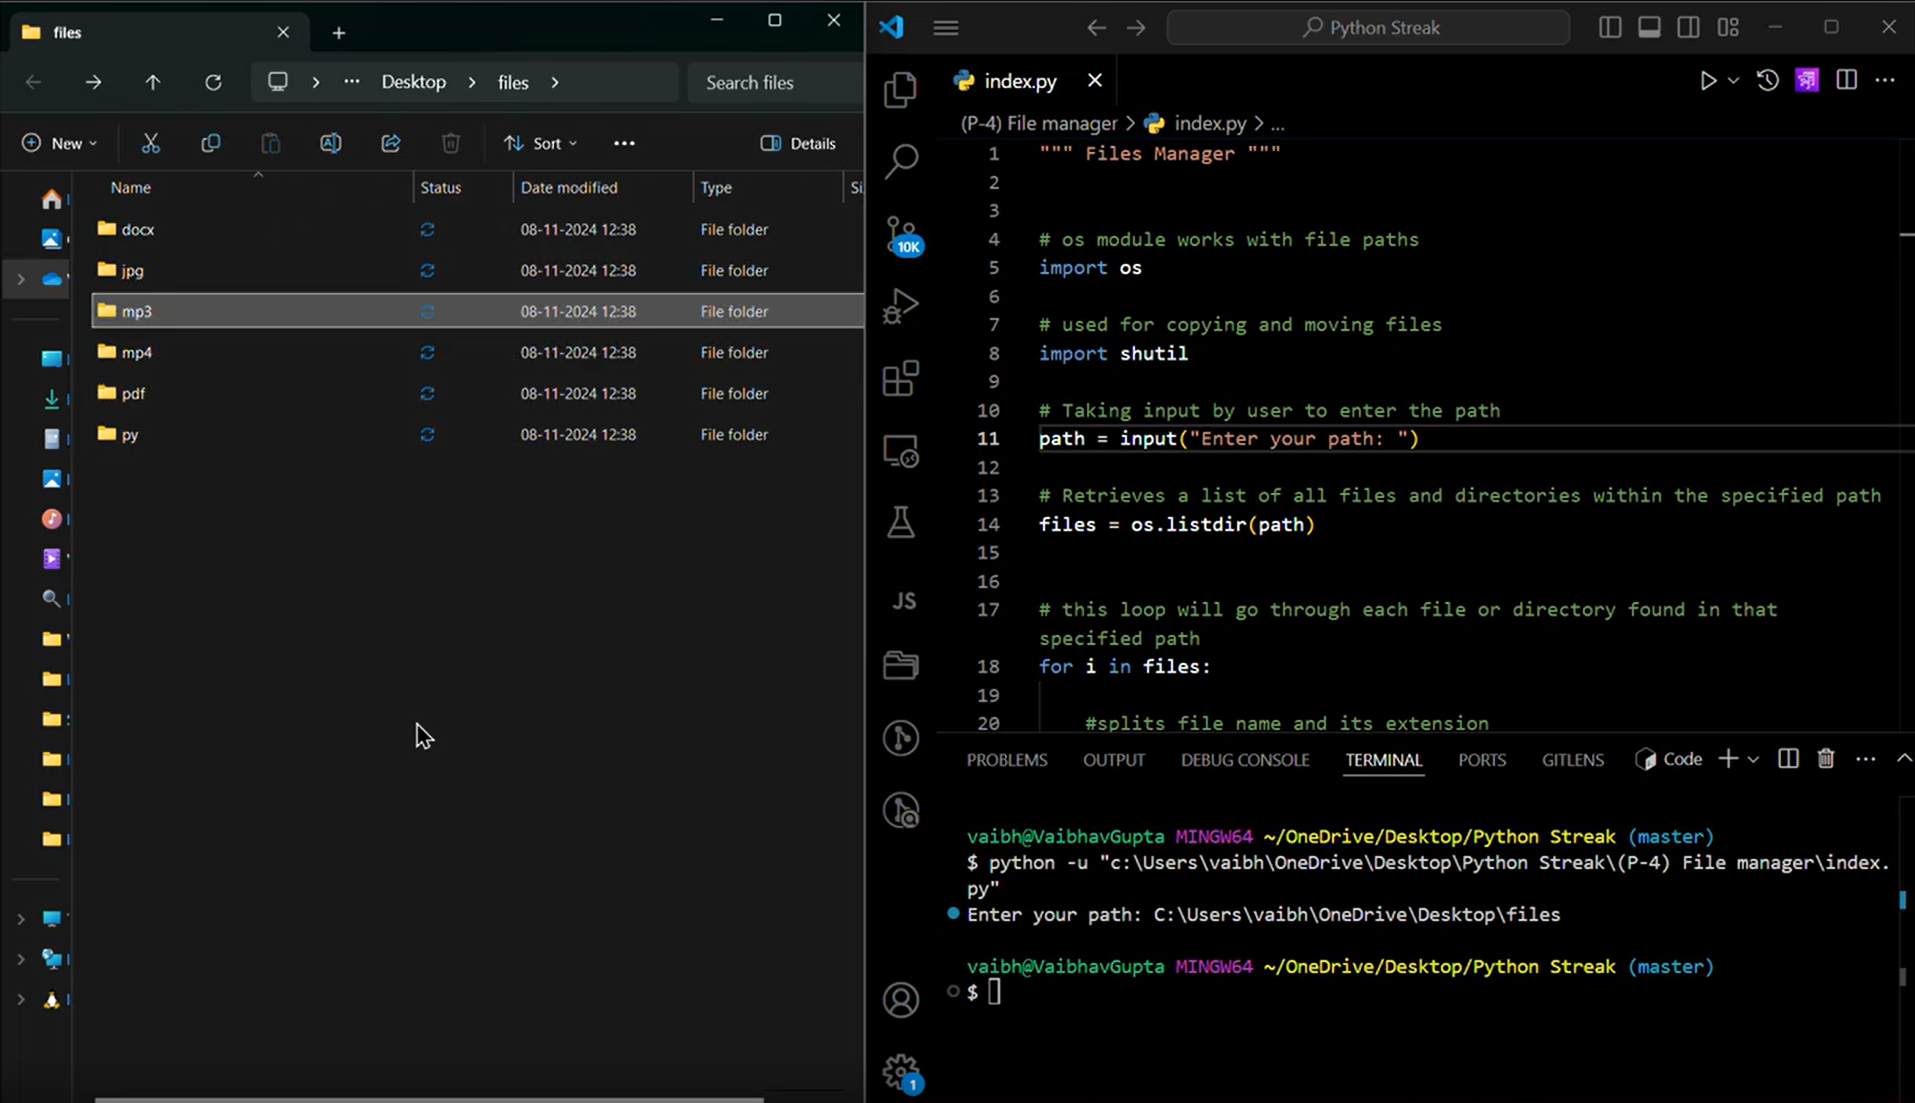Image resolution: width=1915 pixels, height=1103 pixels.
Task: Open the folder icon in activity bar
Action: (x=901, y=665)
